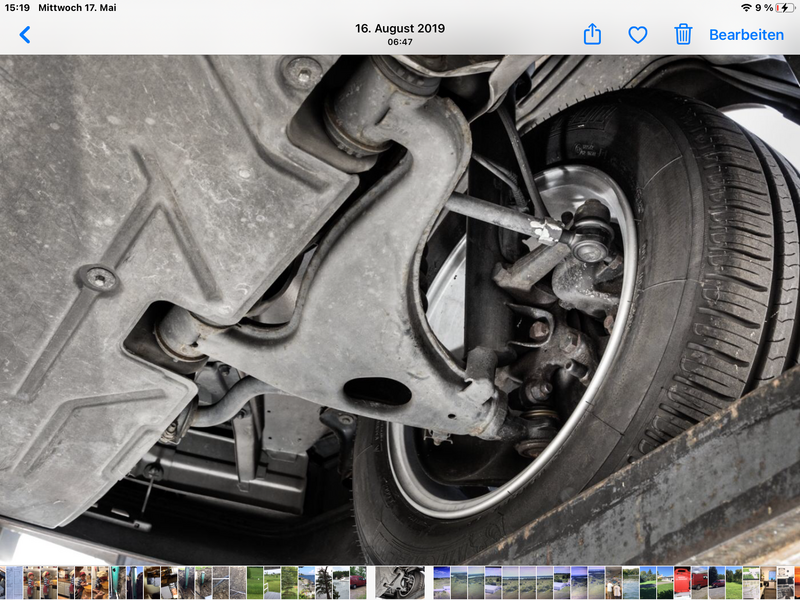800x600 pixels.
Task: Tap the battery icon in status bar
Action: 785,8
